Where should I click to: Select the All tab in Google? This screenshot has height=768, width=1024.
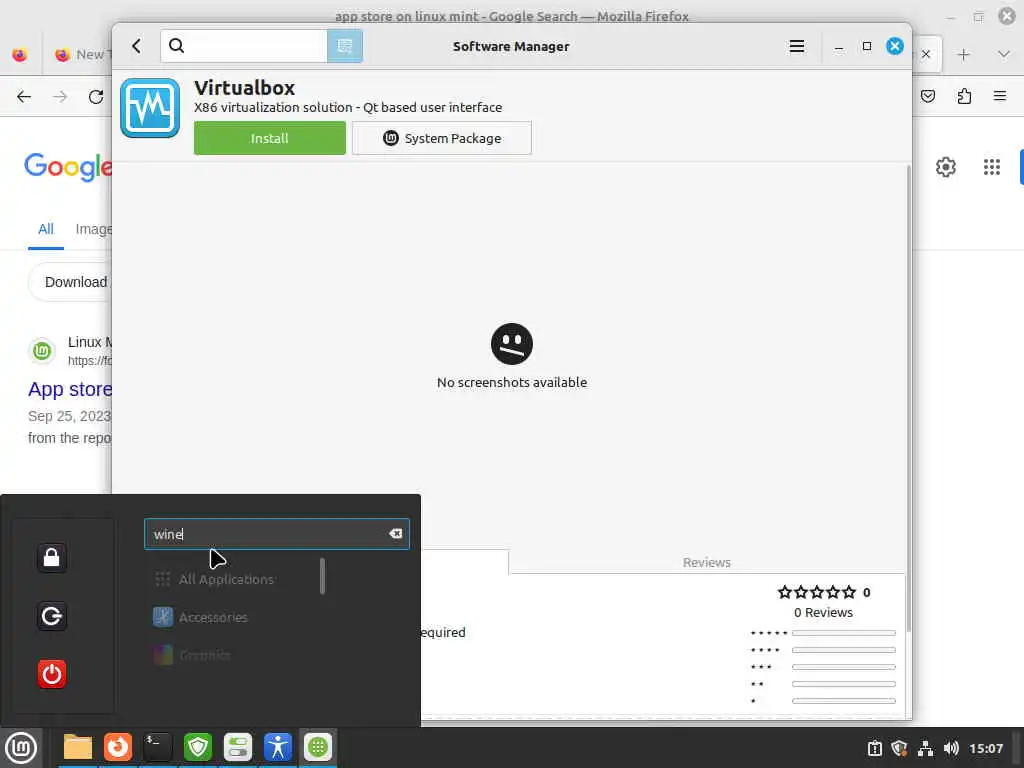pyautogui.click(x=46, y=229)
